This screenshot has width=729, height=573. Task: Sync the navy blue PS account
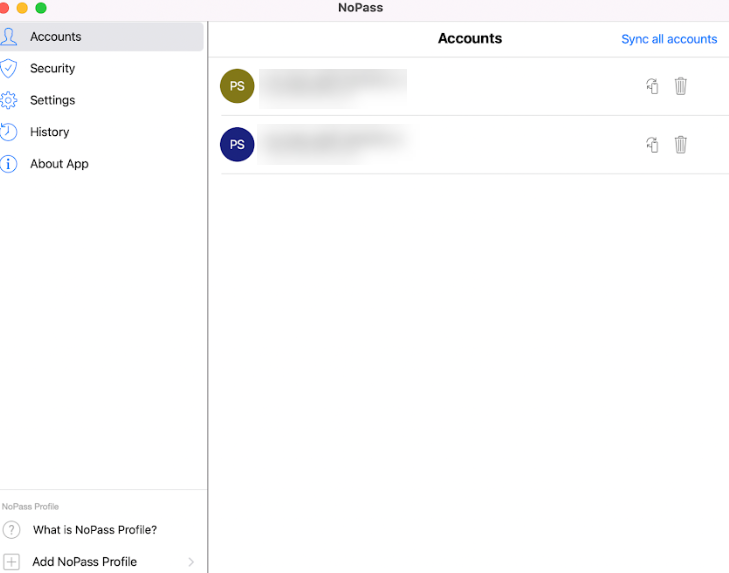(x=652, y=145)
